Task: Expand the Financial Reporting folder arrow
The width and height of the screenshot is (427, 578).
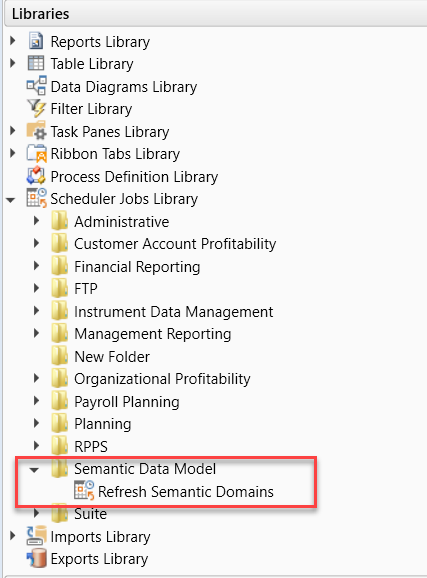Action: (36, 266)
